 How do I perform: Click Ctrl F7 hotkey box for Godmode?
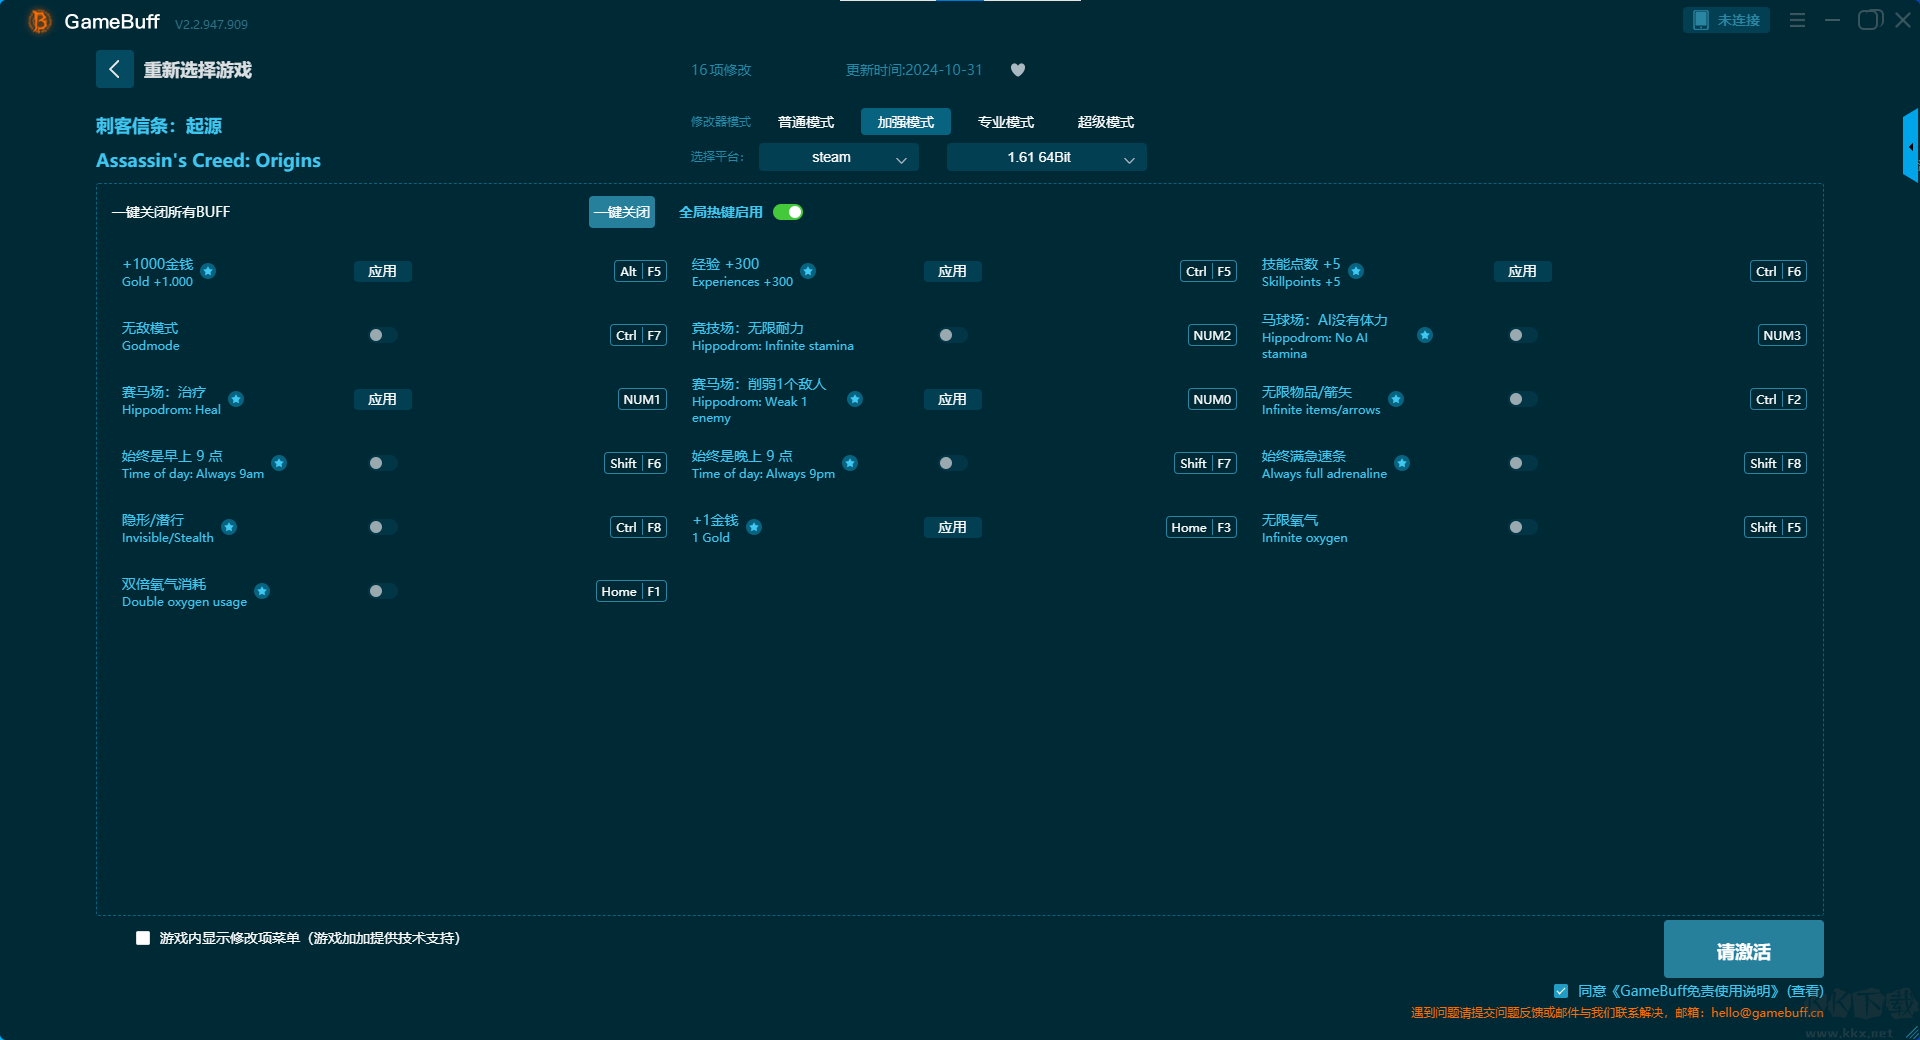pos(638,335)
